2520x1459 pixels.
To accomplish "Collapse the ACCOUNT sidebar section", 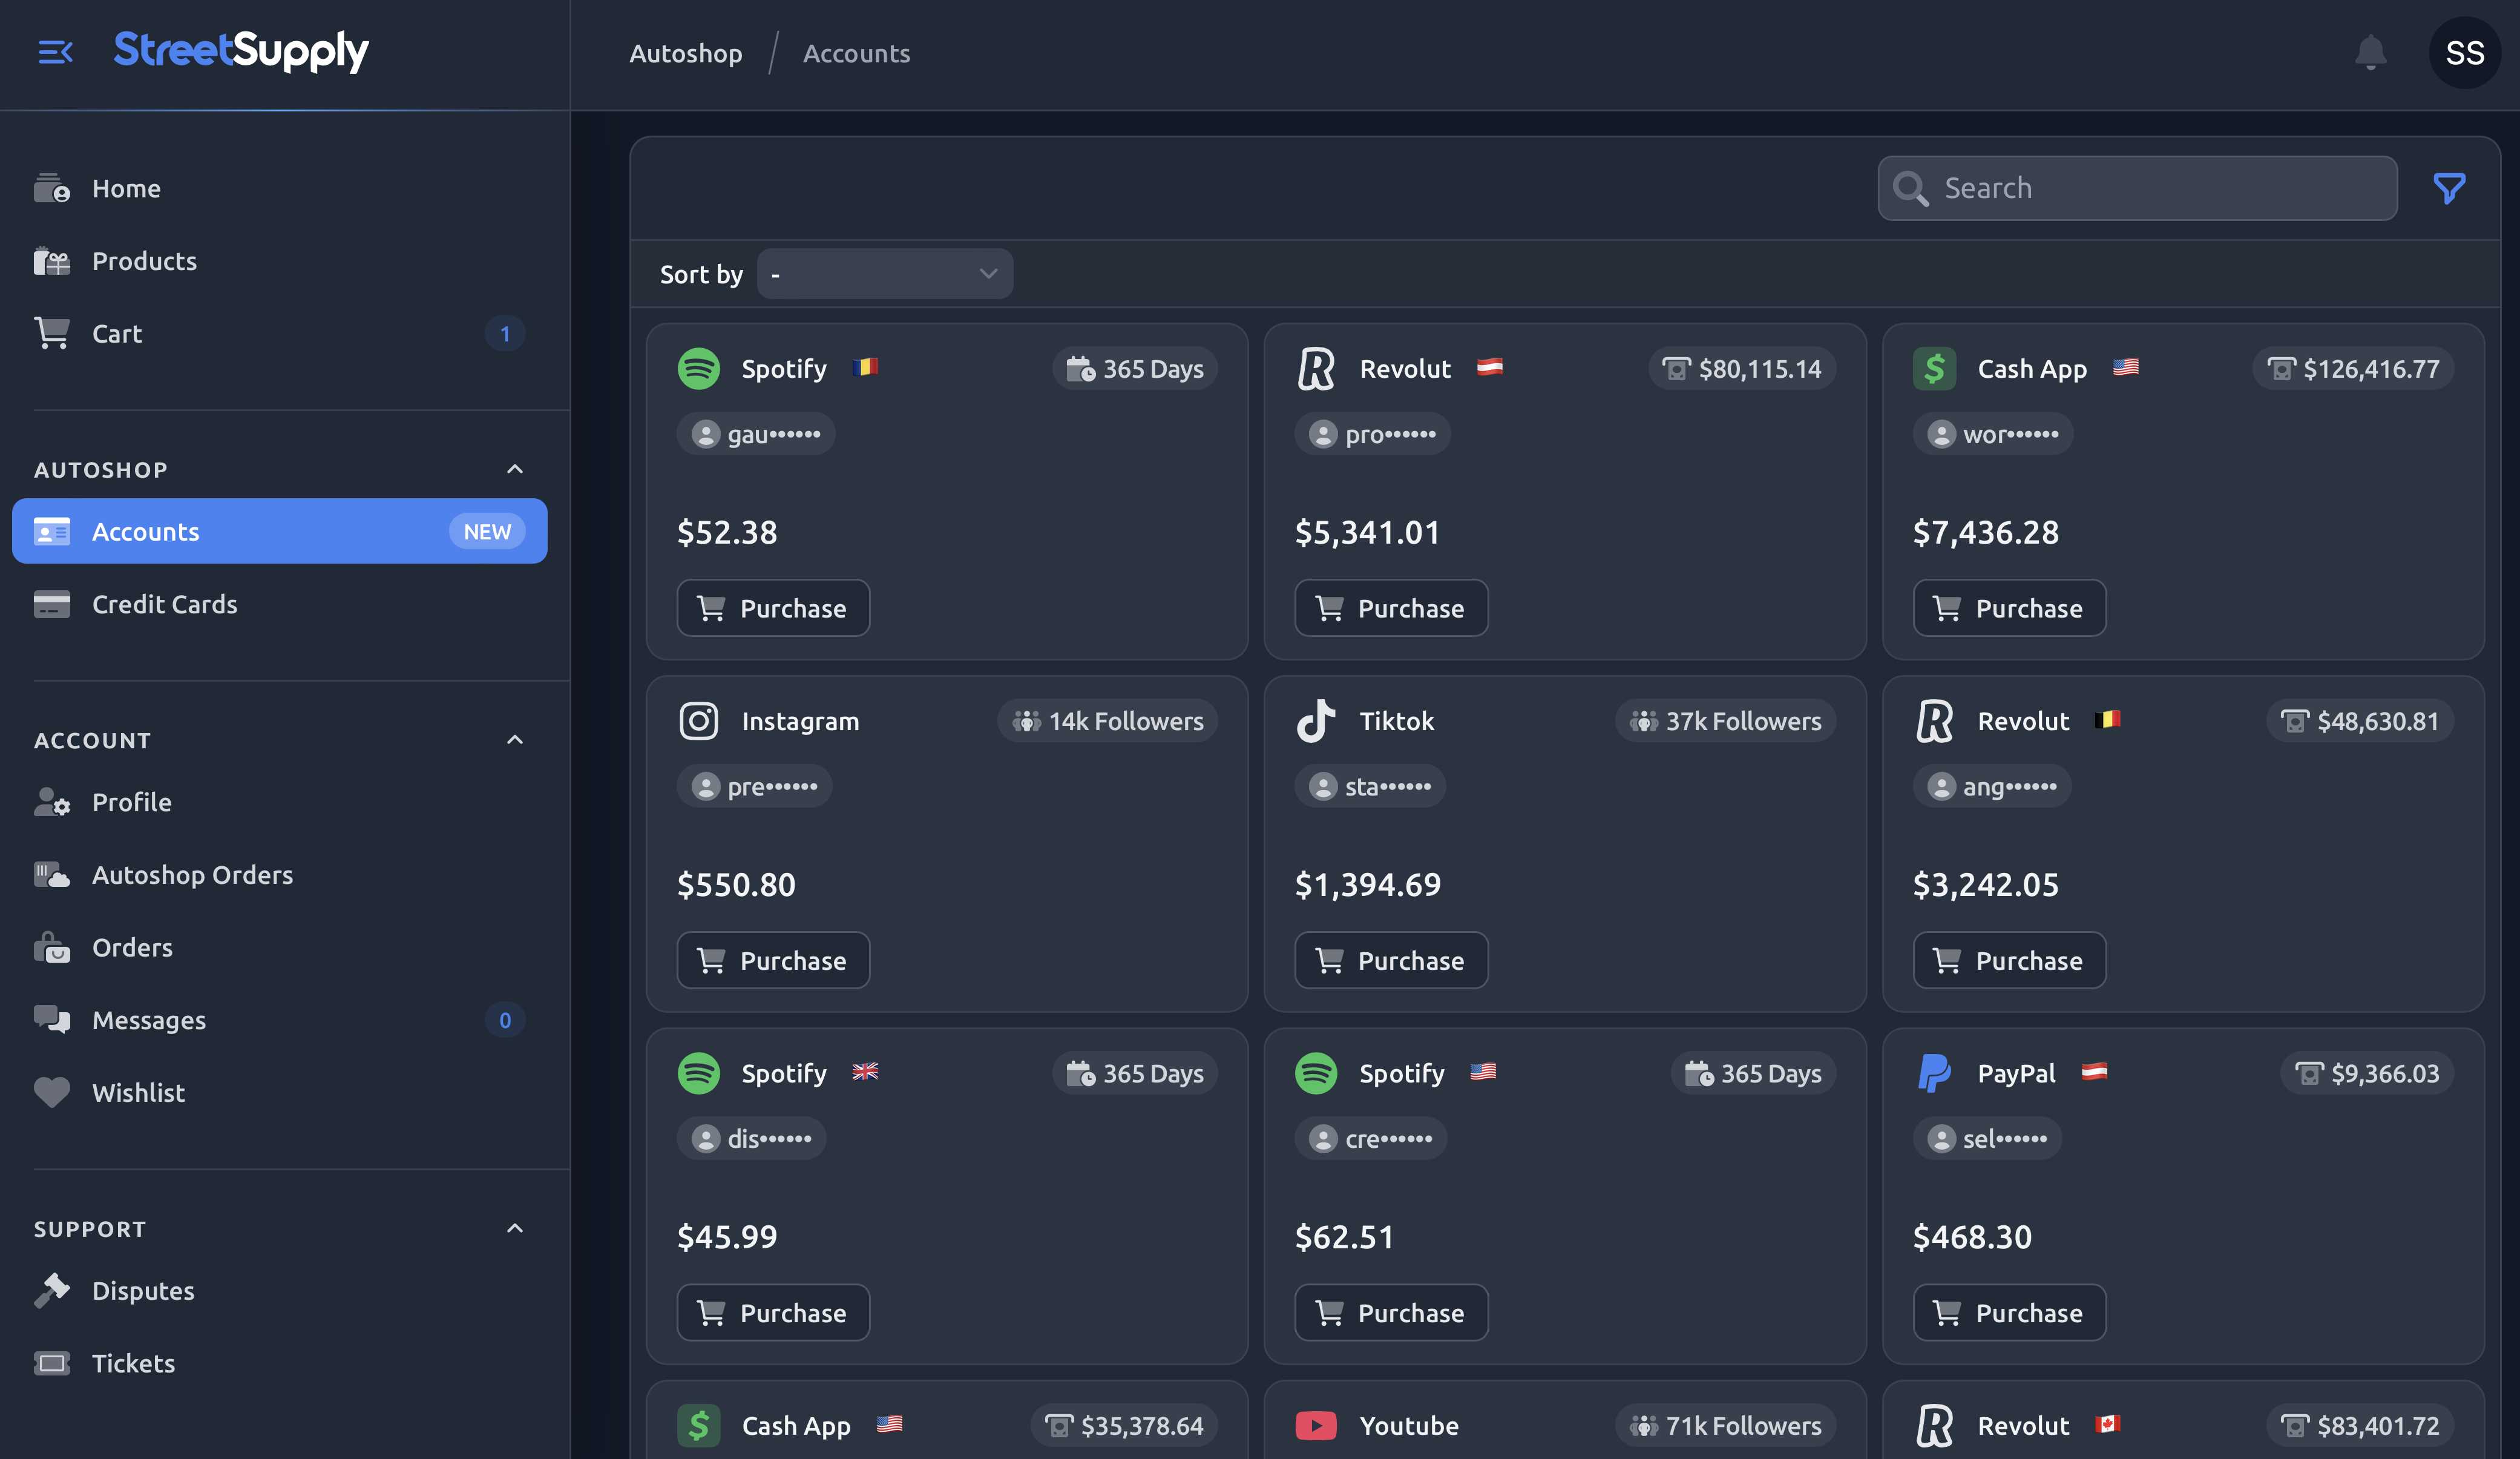I will [515, 740].
